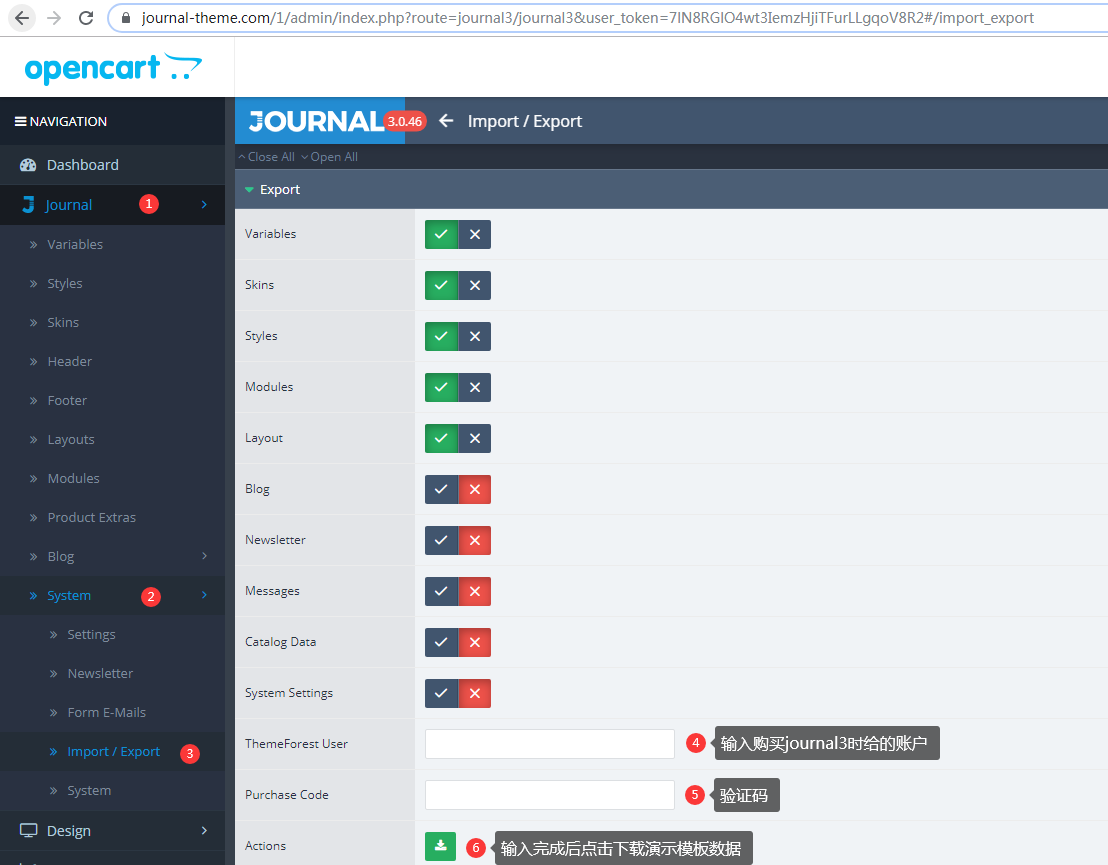1108x865 pixels.
Task: Open the Design menu item
Action: click(x=69, y=830)
